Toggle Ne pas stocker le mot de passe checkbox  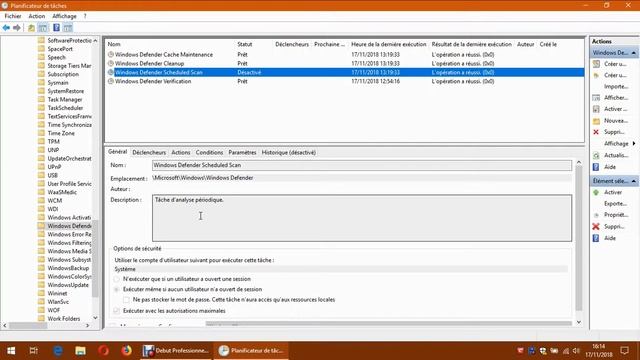coord(127,300)
